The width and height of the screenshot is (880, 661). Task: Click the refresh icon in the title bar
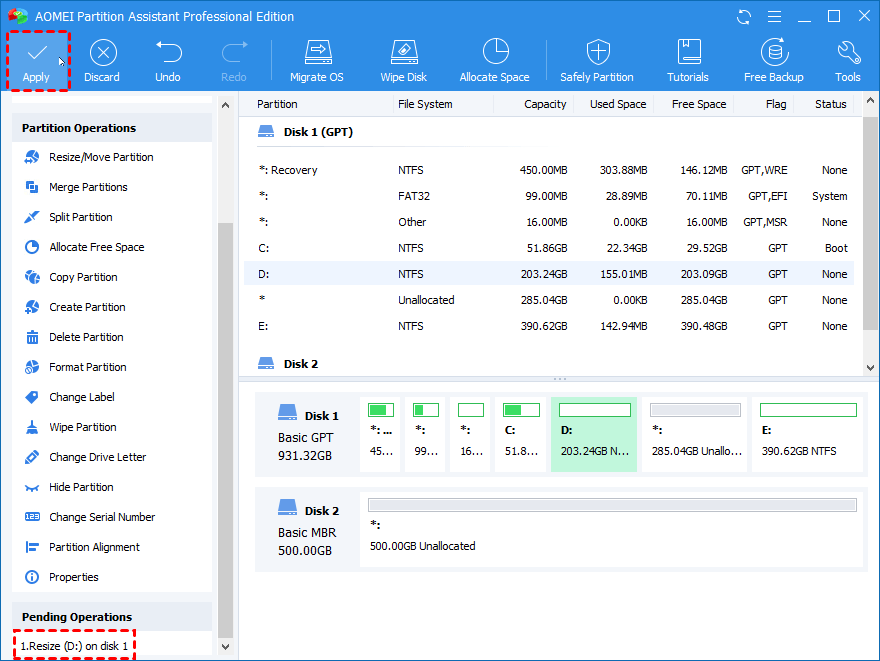click(744, 17)
